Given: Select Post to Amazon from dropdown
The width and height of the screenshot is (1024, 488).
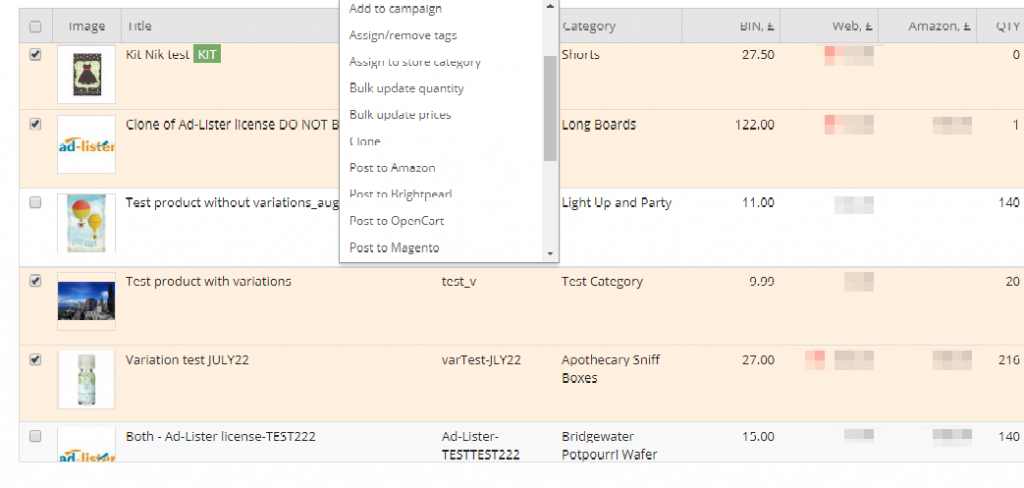Looking at the screenshot, I should click(x=392, y=168).
